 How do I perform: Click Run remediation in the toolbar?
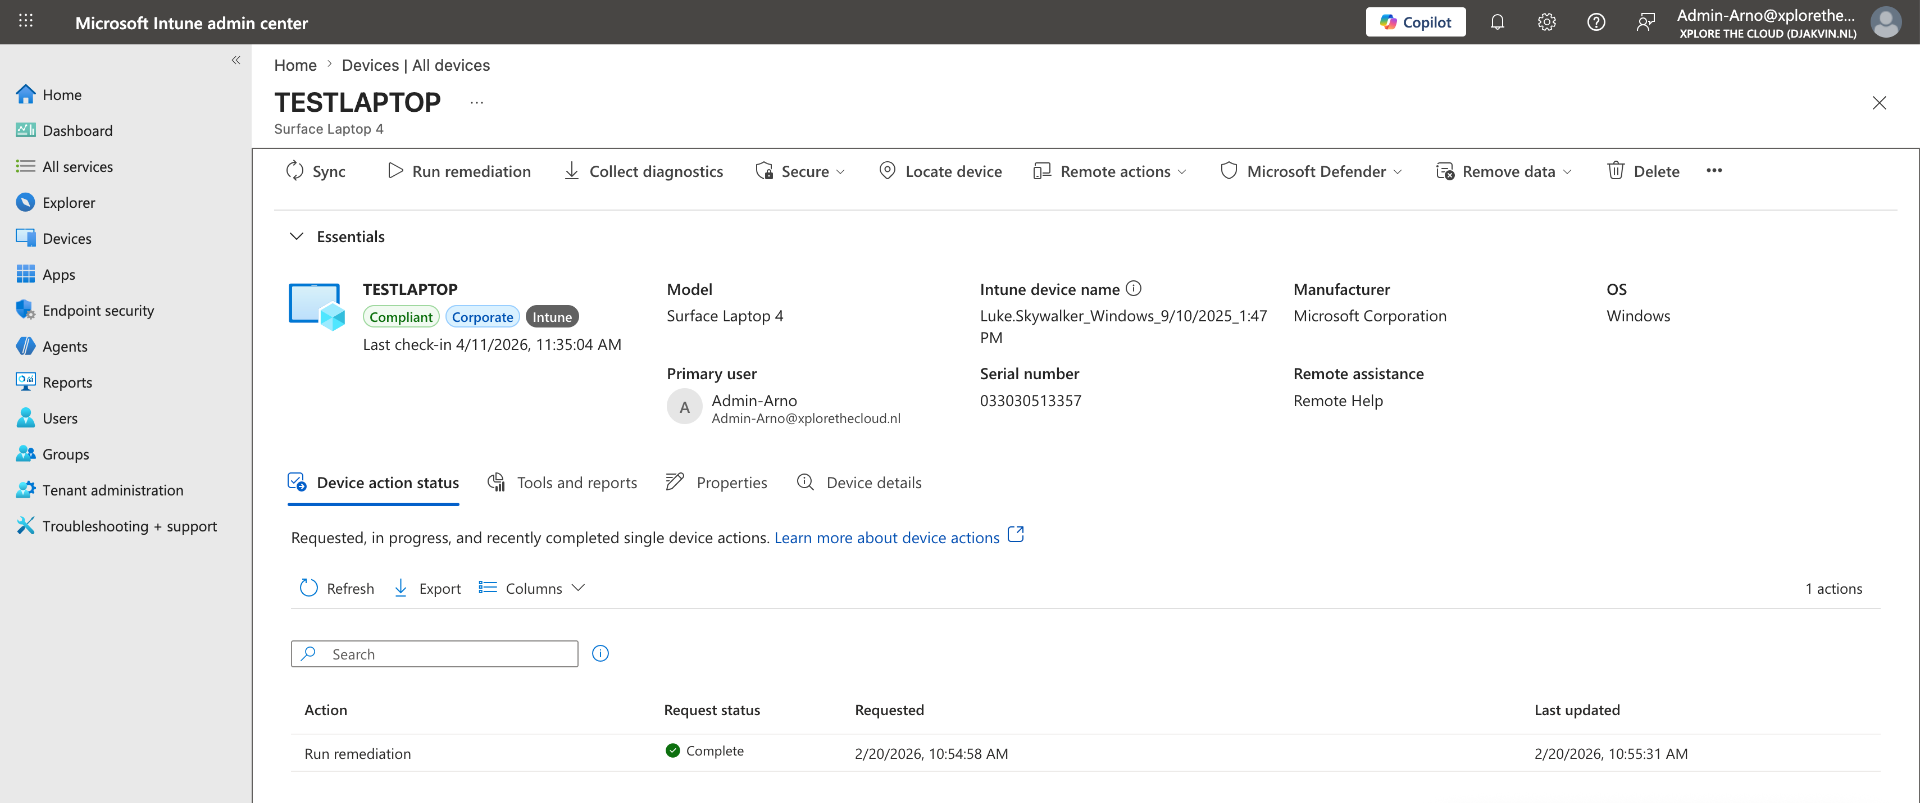coord(459,171)
